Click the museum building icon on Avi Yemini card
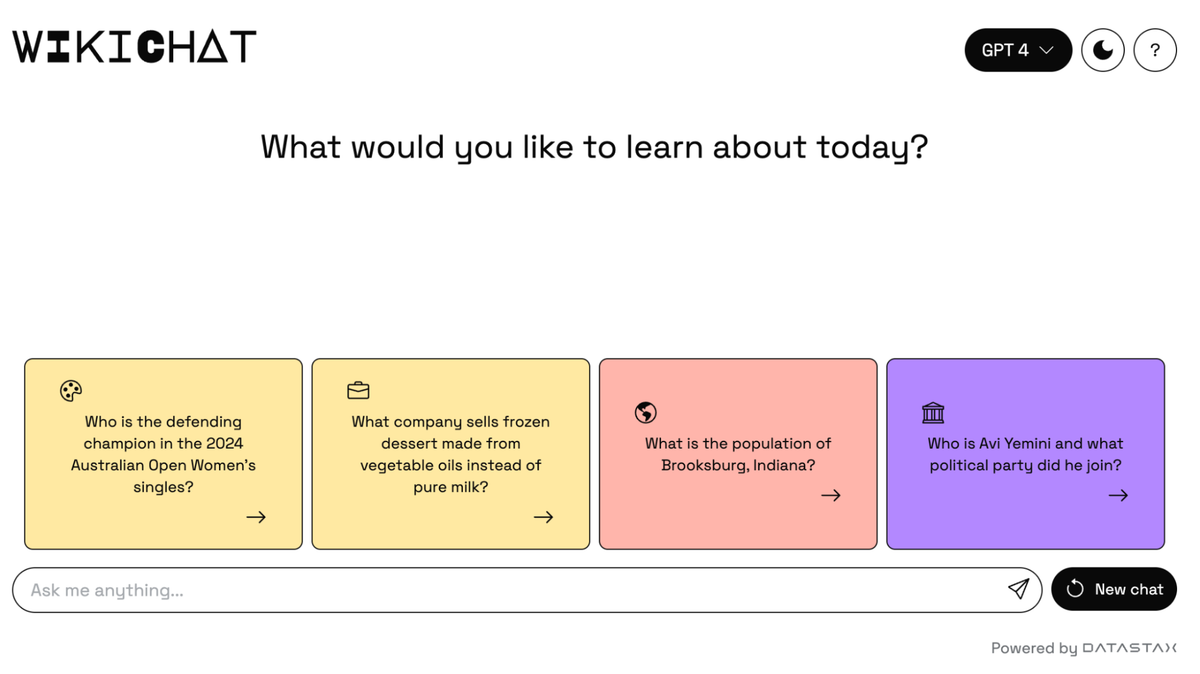The width and height of the screenshot is (1200, 674). pos(933,412)
